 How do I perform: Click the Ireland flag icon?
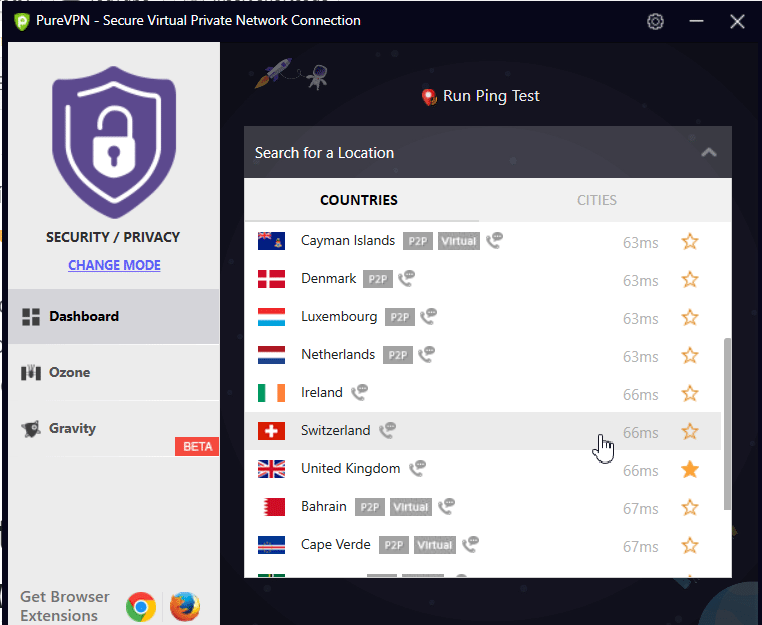coord(271,393)
